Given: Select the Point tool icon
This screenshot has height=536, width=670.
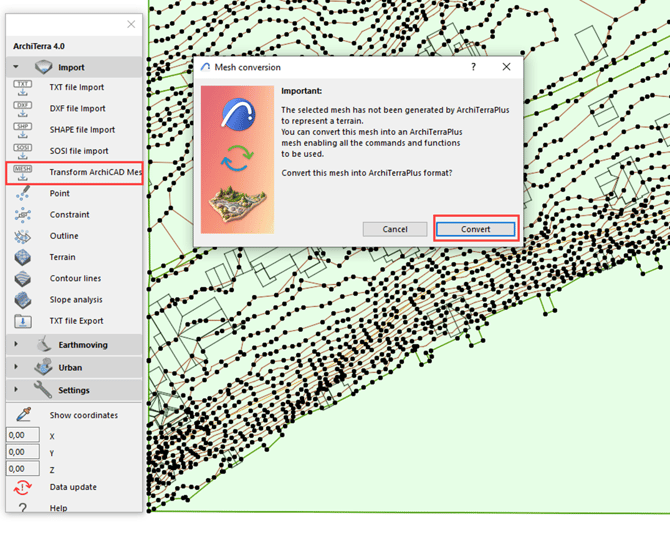Looking at the screenshot, I should click(23, 193).
